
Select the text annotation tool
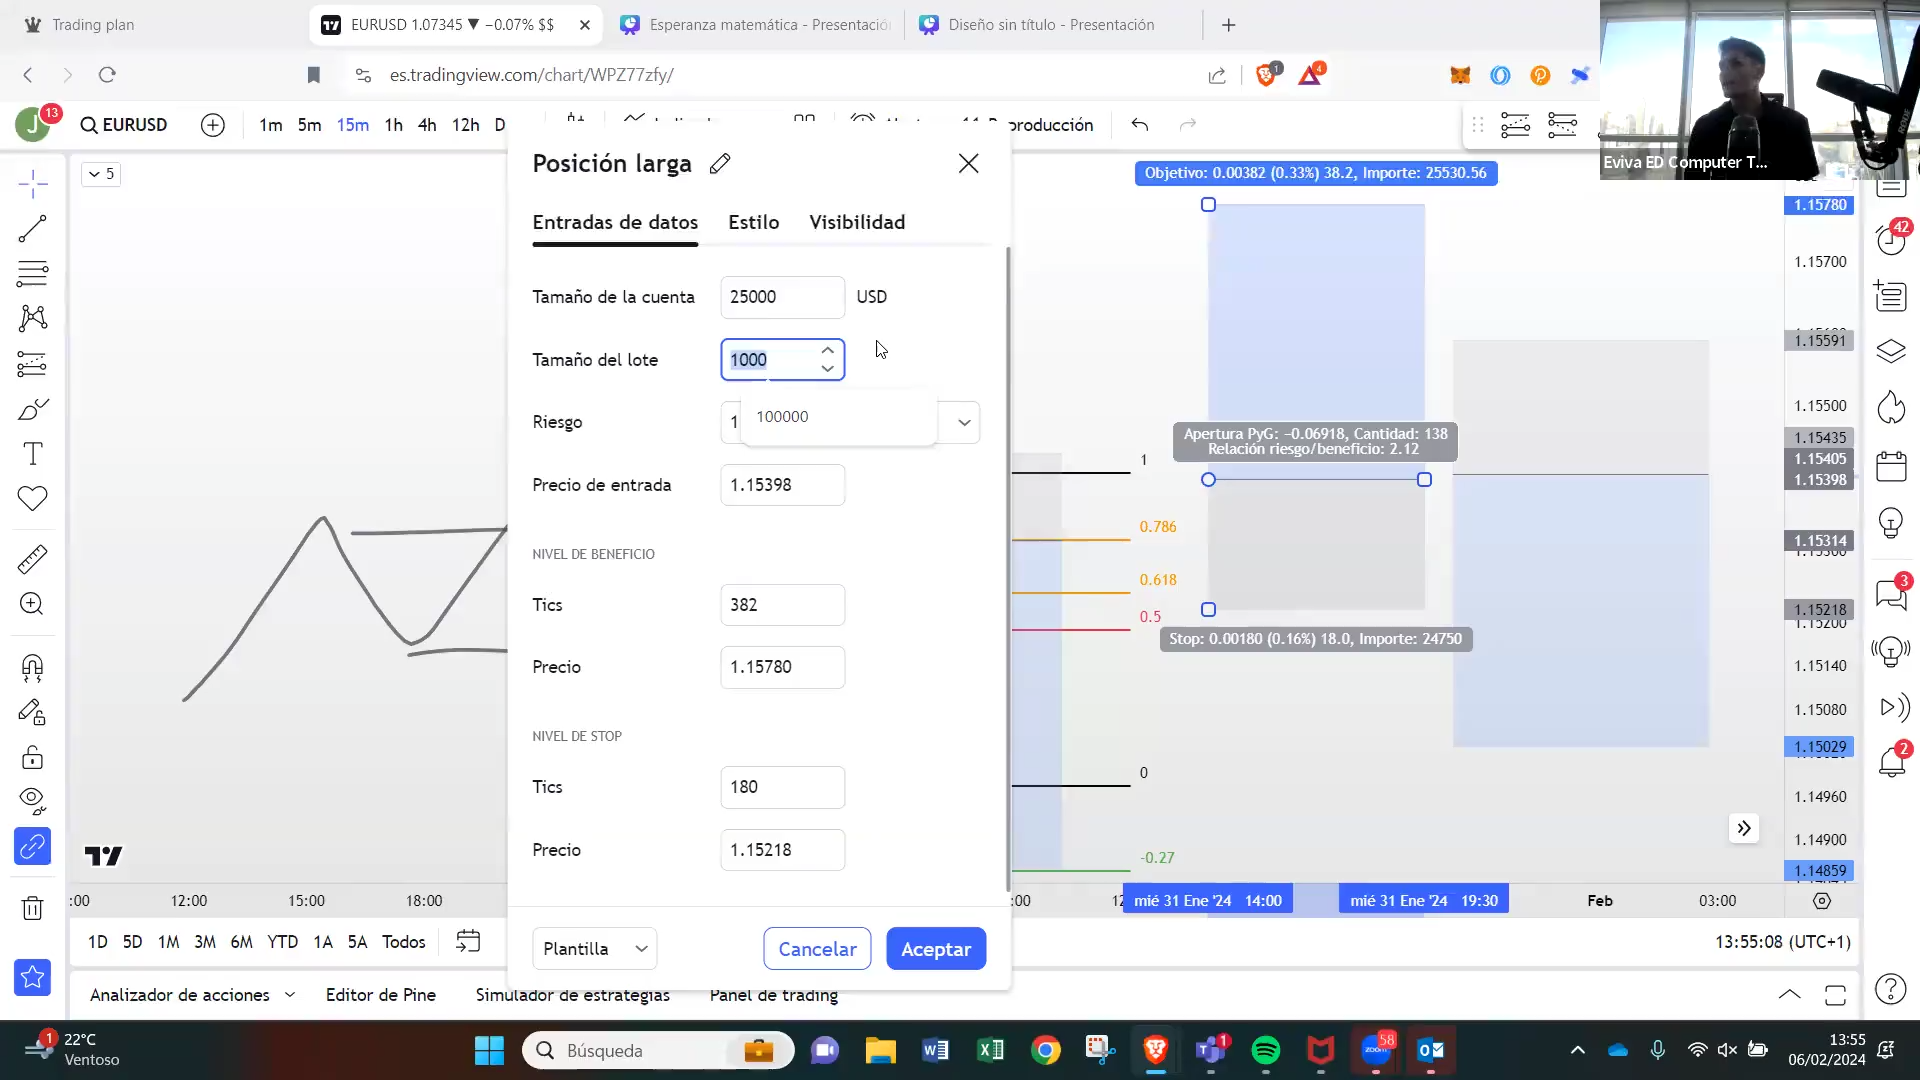click(x=32, y=454)
